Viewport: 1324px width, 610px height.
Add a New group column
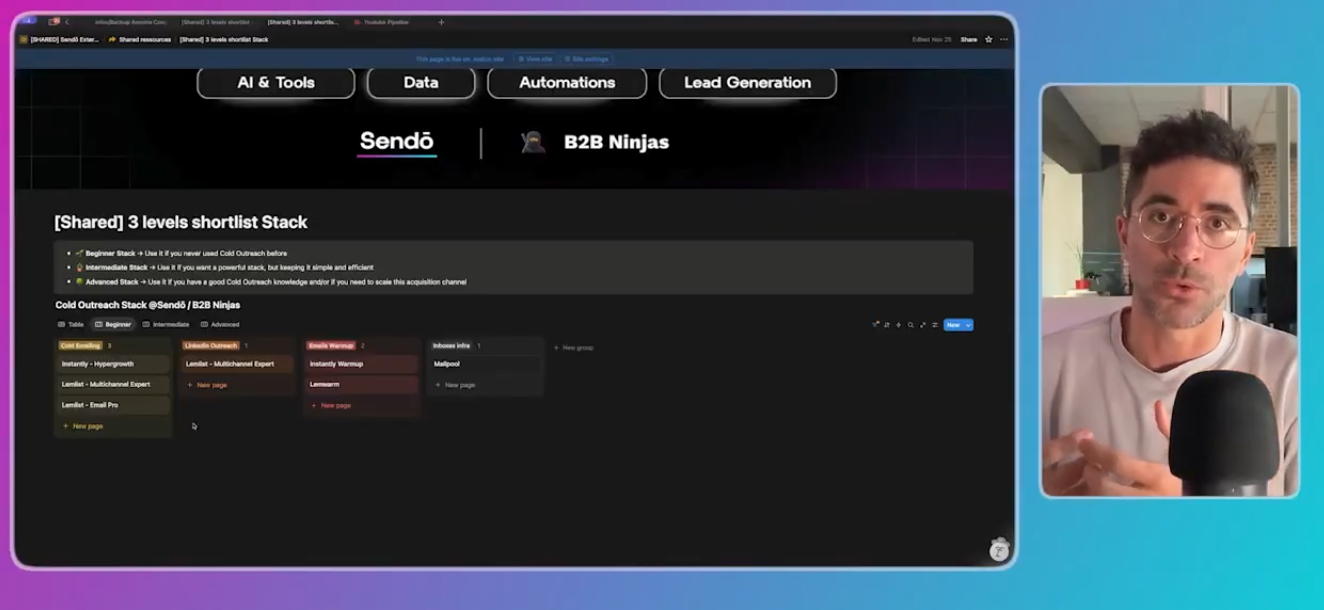pos(573,347)
